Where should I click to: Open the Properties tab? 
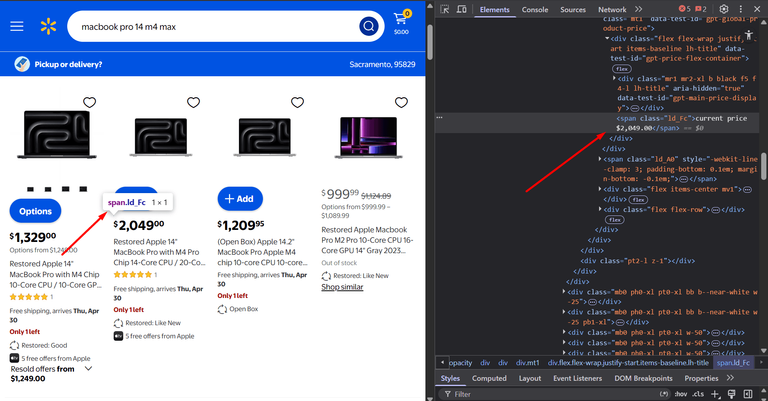(701, 378)
